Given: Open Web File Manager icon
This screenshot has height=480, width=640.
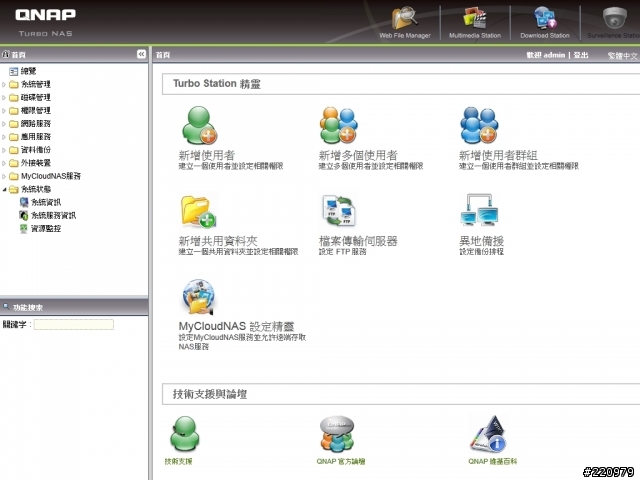Looking at the screenshot, I should [404, 18].
